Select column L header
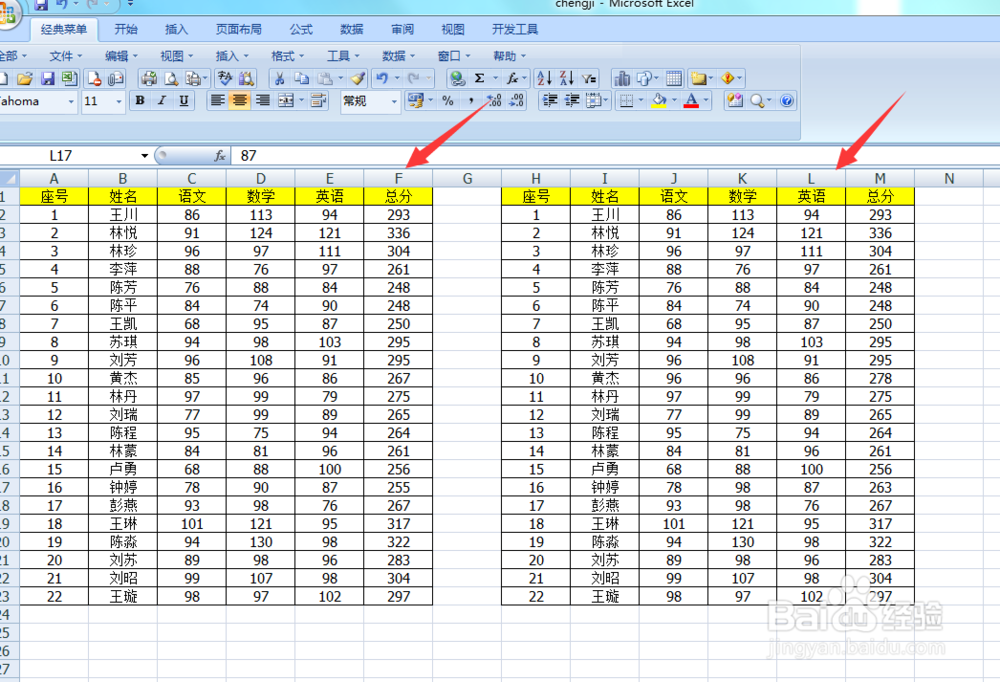 click(811, 179)
